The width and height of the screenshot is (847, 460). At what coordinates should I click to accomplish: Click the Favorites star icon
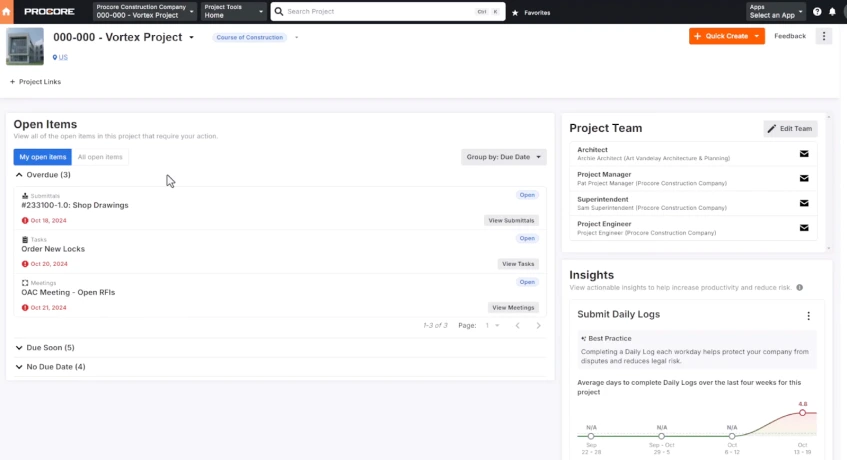tap(515, 12)
